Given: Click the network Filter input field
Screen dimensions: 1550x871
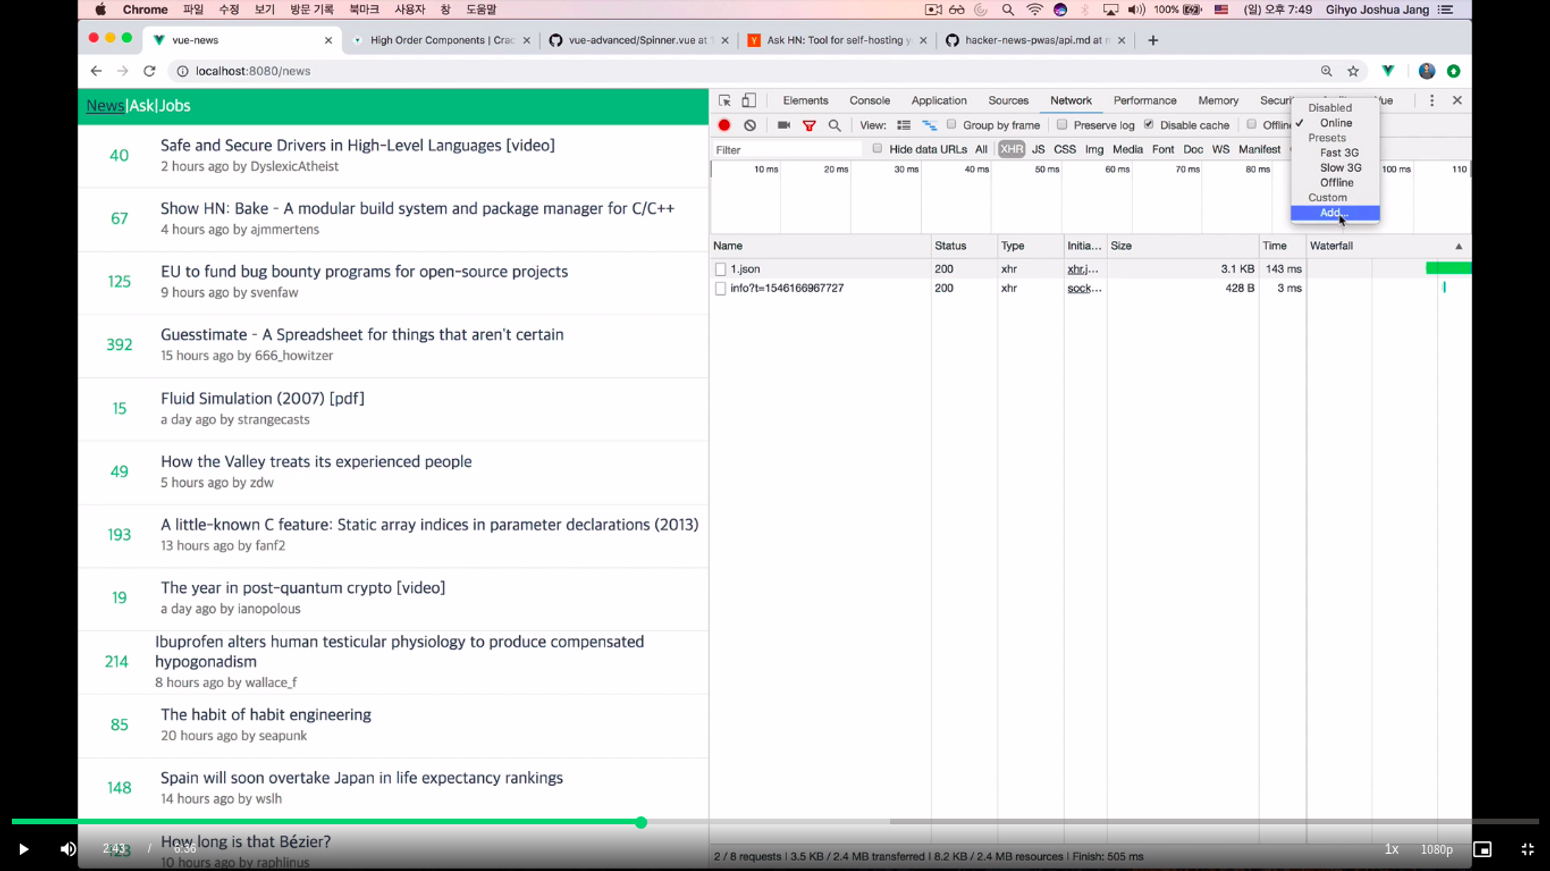Looking at the screenshot, I should pos(787,150).
